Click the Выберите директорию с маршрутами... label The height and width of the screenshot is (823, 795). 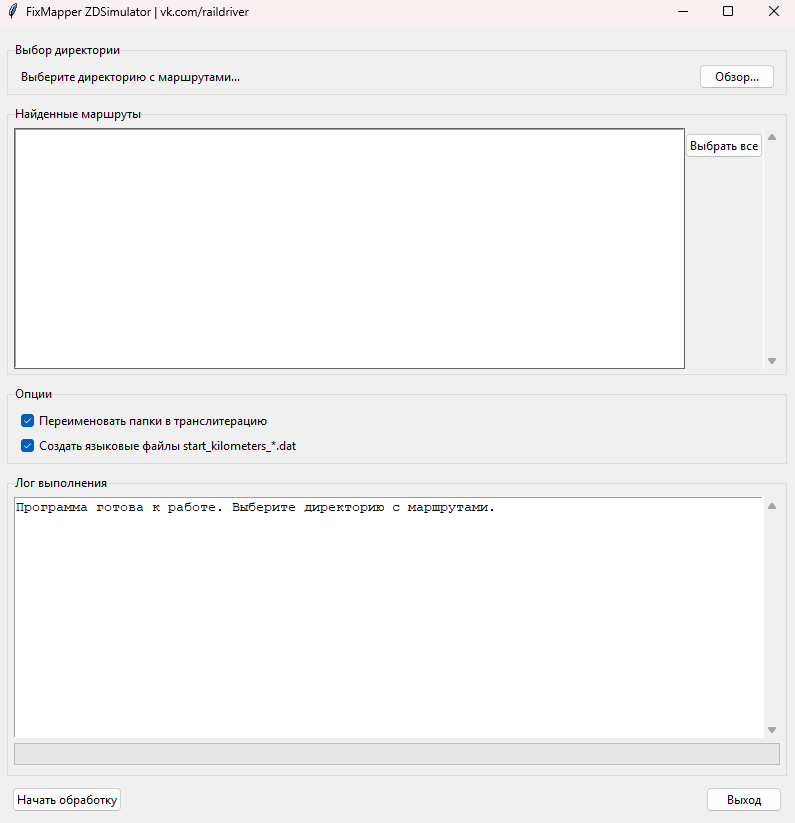coord(130,77)
